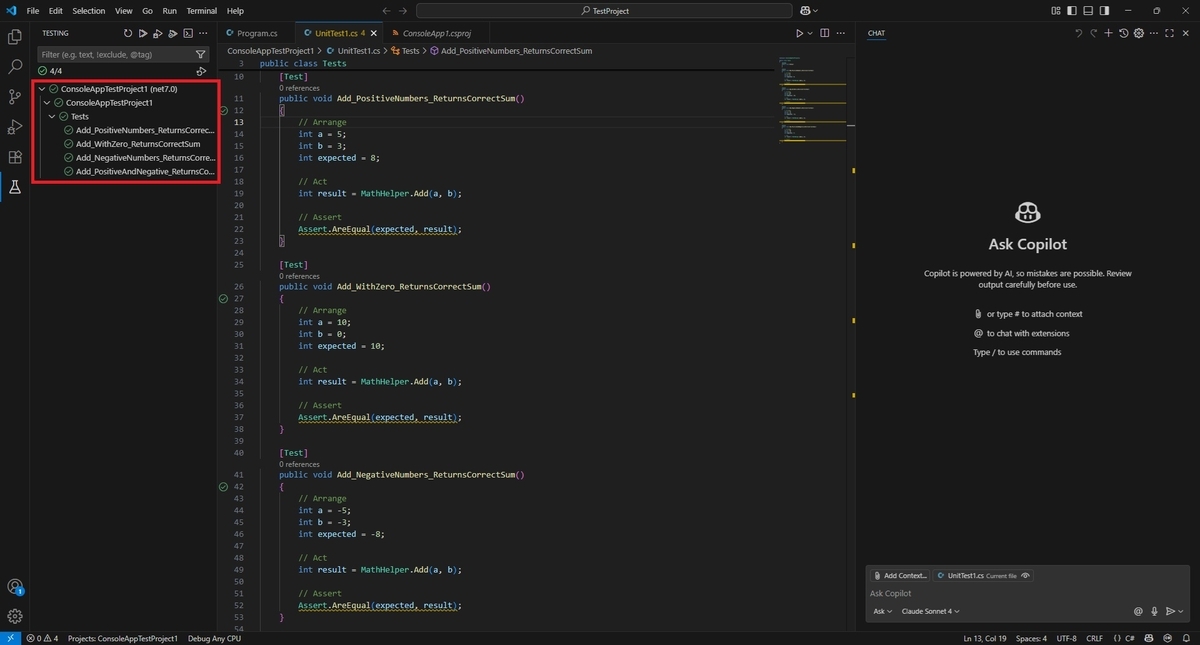Refresh tests in Testing panel
Viewport: 1200px width, 645px height.
click(128, 33)
